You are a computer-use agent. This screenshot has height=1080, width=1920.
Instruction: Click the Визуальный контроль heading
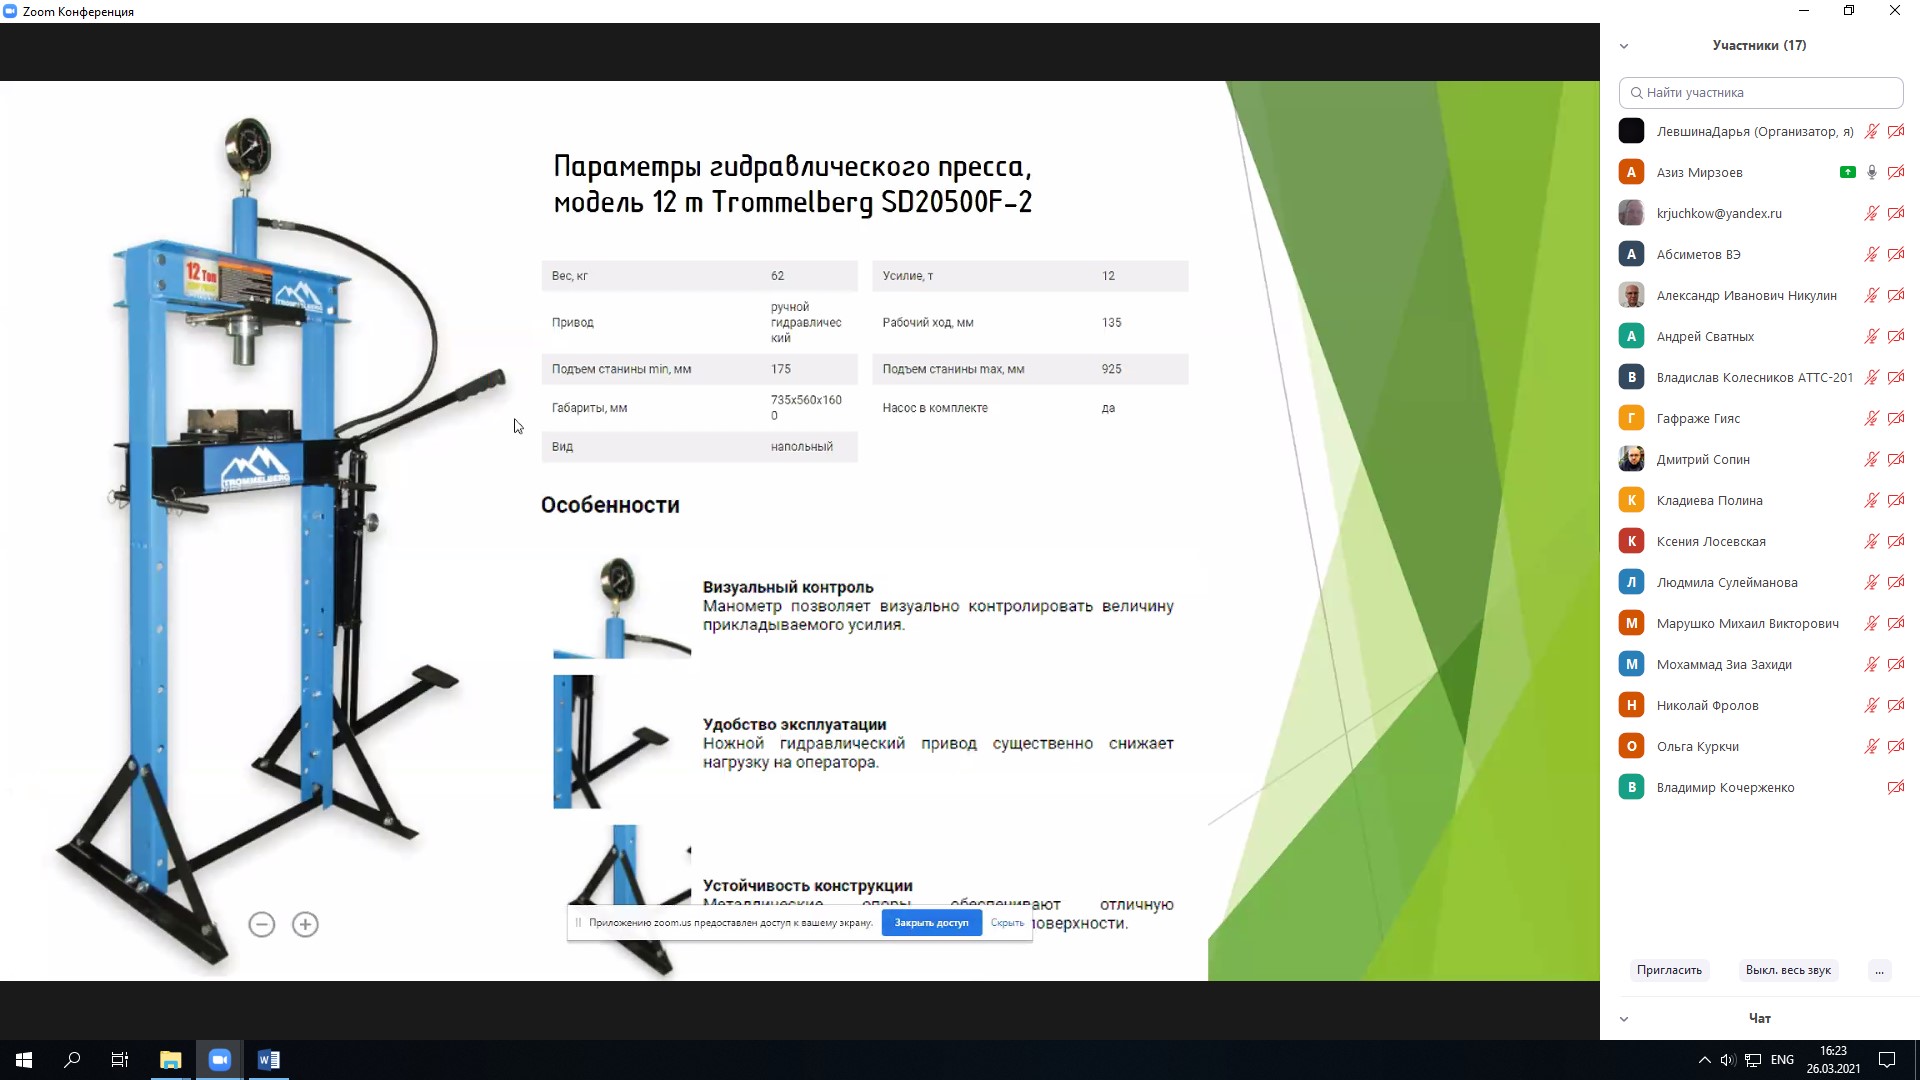(788, 587)
